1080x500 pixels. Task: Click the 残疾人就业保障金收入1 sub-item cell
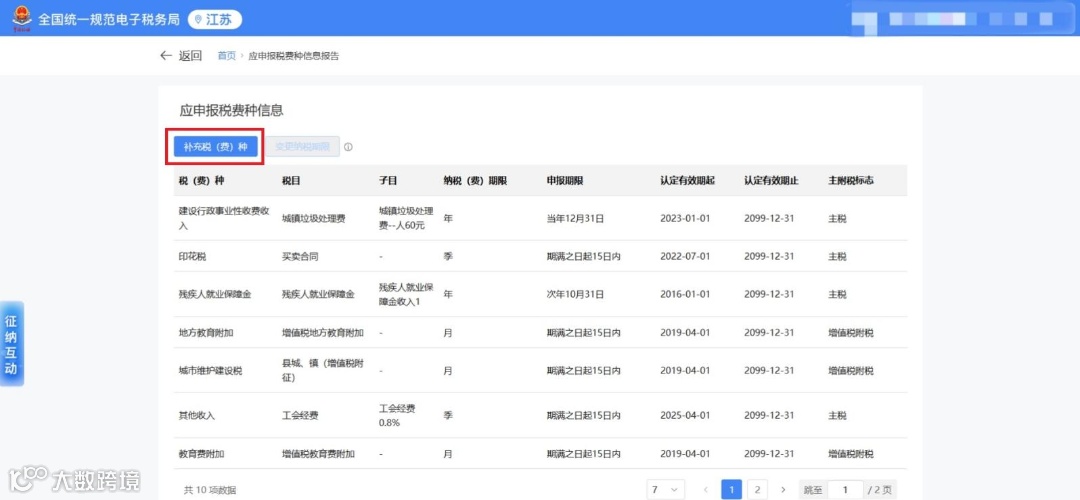click(406, 294)
